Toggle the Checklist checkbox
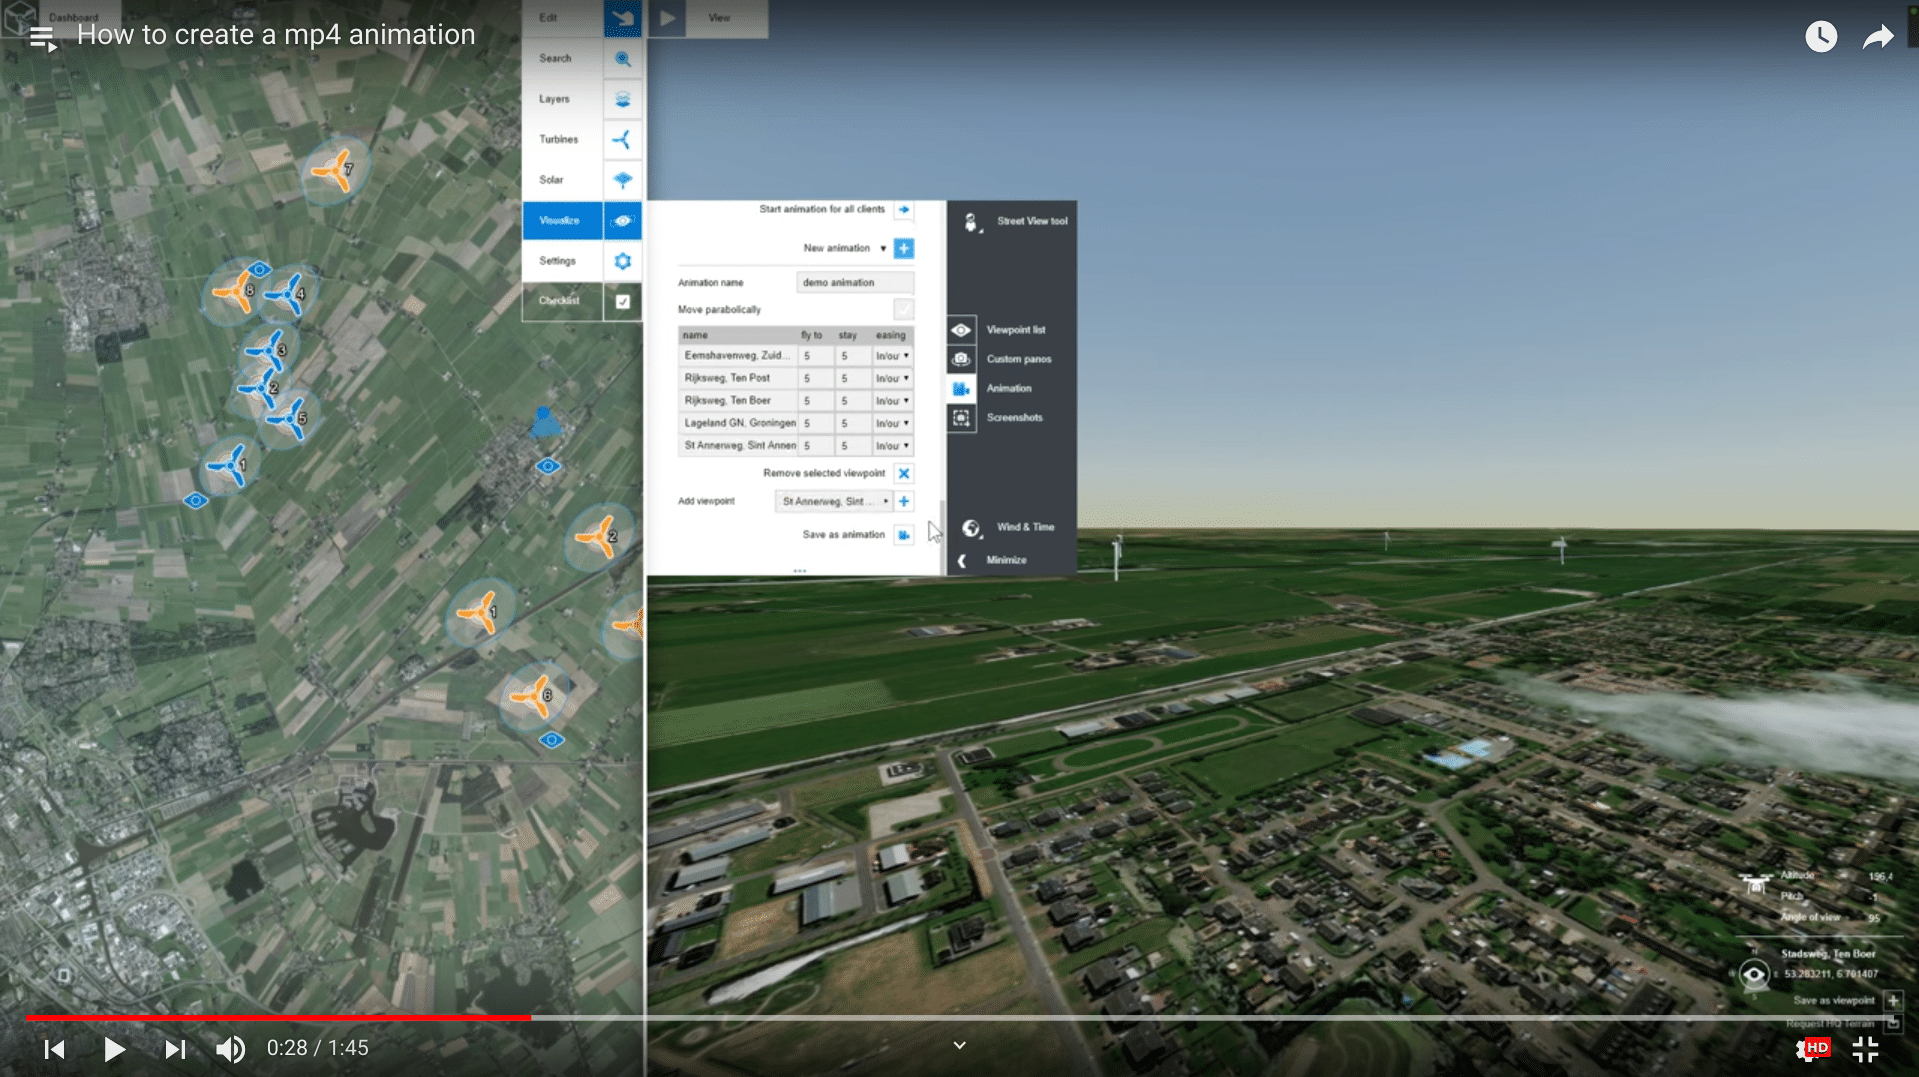The width and height of the screenshot is (1919, 1077). [x=623, y=301]
